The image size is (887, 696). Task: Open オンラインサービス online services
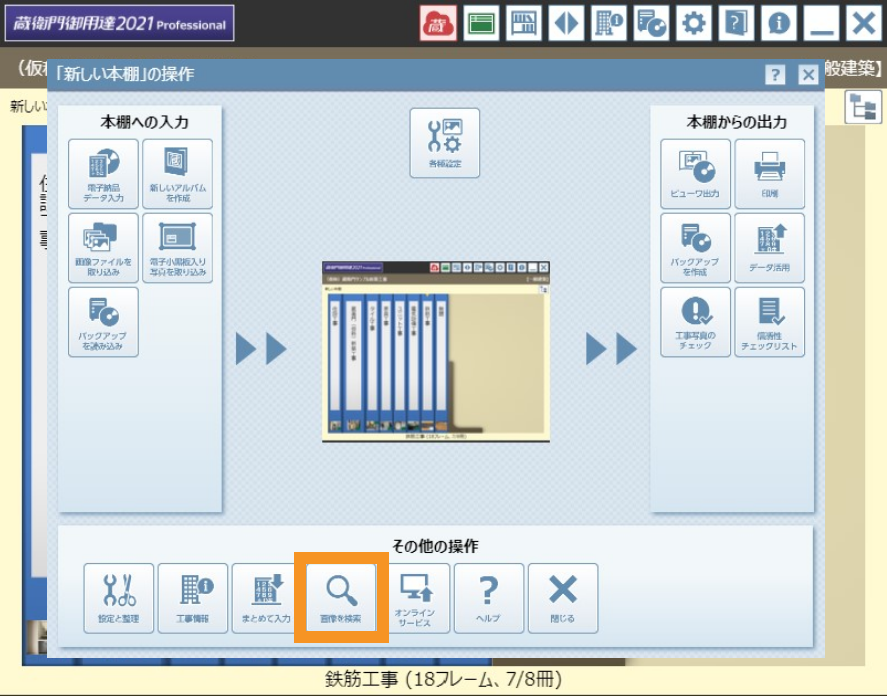tap(415, 598)
